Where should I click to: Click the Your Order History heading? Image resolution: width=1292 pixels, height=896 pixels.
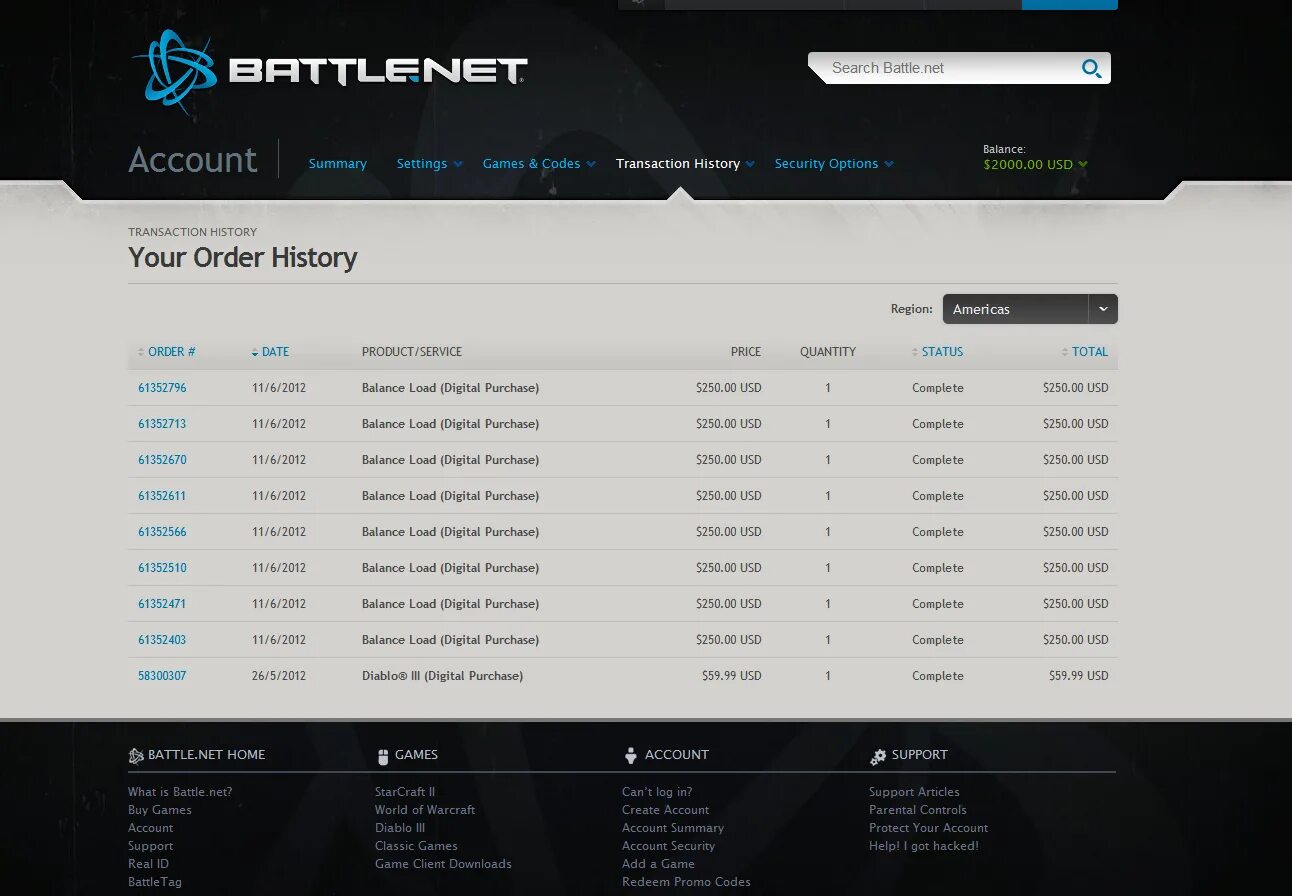coord(243,258)
